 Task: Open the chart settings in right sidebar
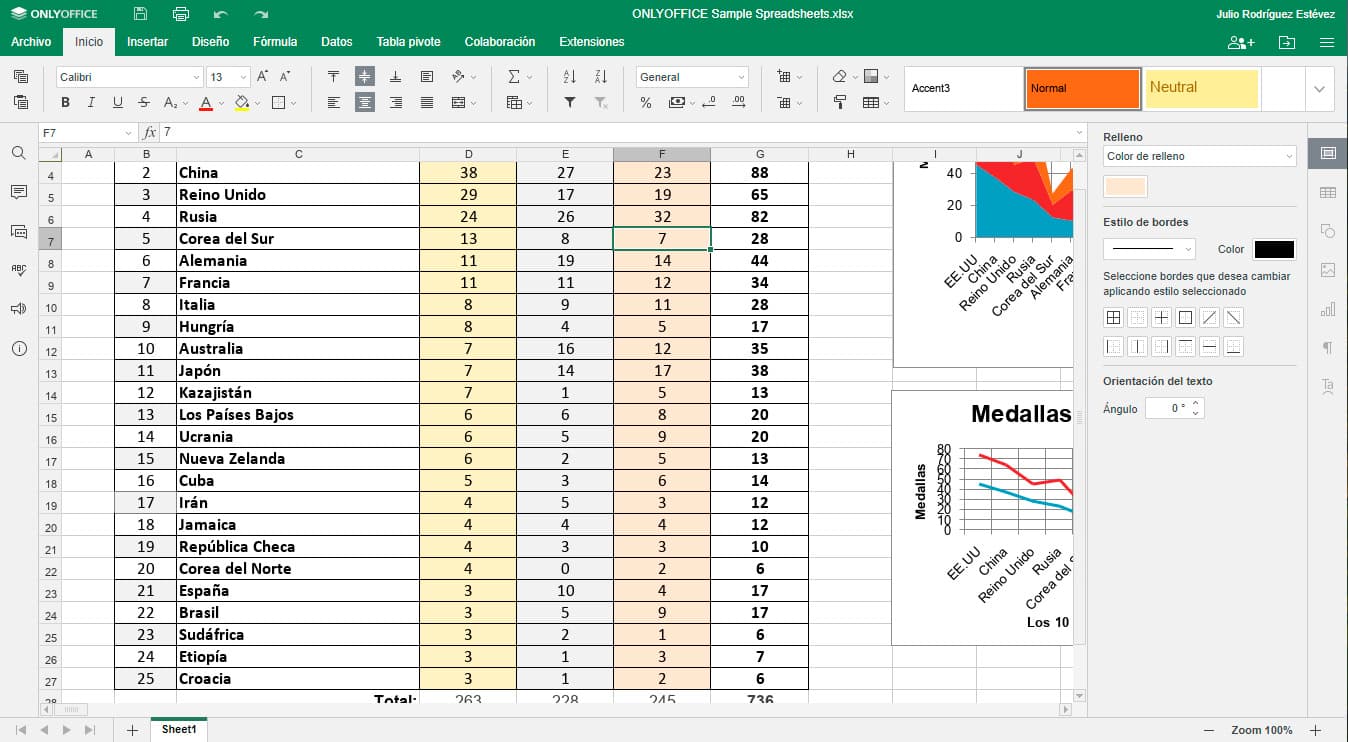[x=1327, y=310]
